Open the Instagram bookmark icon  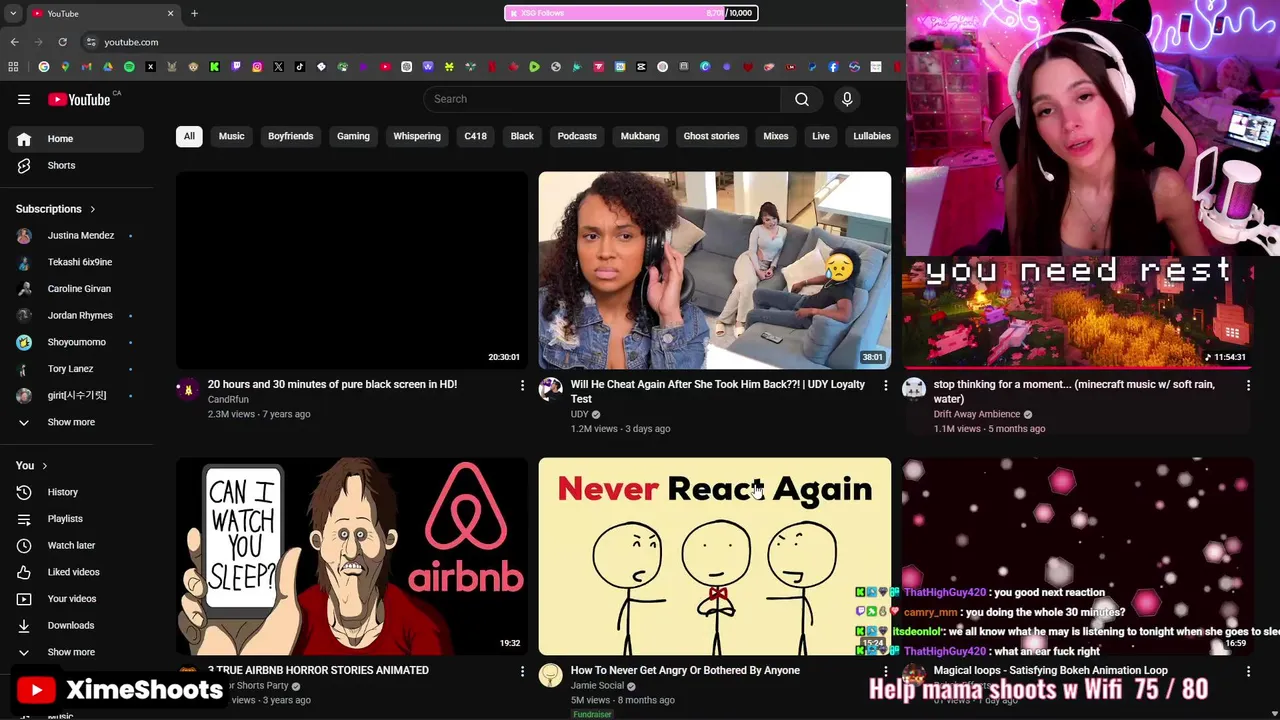(x=257, y=67)
